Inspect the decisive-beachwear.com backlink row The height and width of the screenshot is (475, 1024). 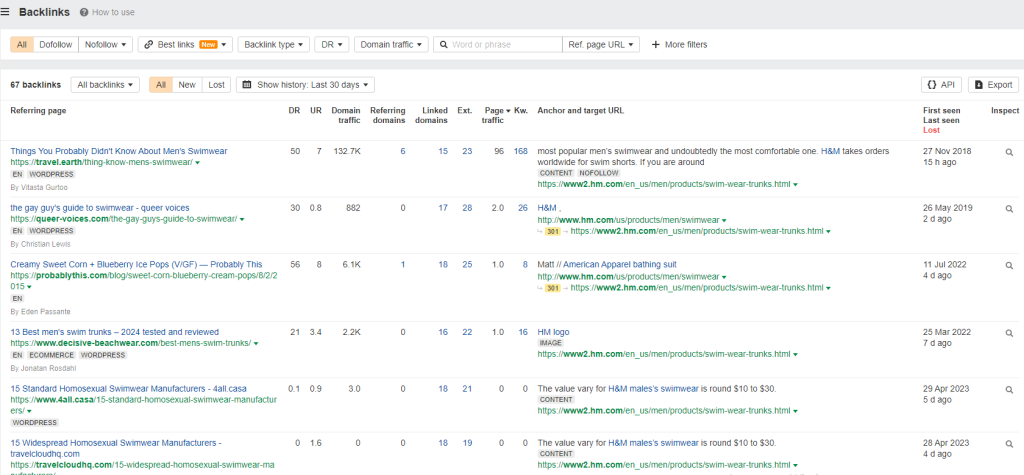point(1008,332)
